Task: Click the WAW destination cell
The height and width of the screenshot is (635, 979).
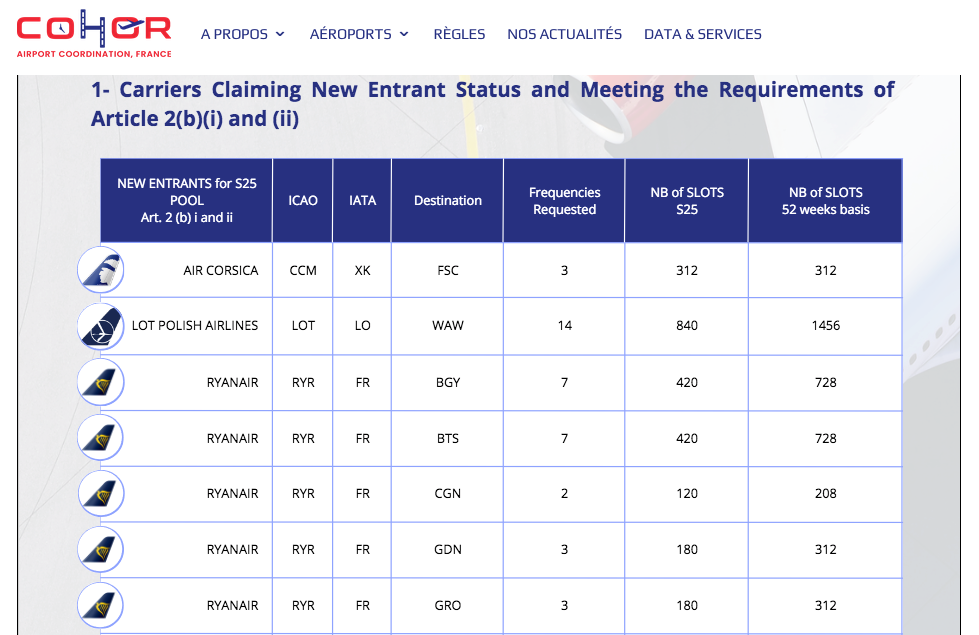Action: coord(448,326)
